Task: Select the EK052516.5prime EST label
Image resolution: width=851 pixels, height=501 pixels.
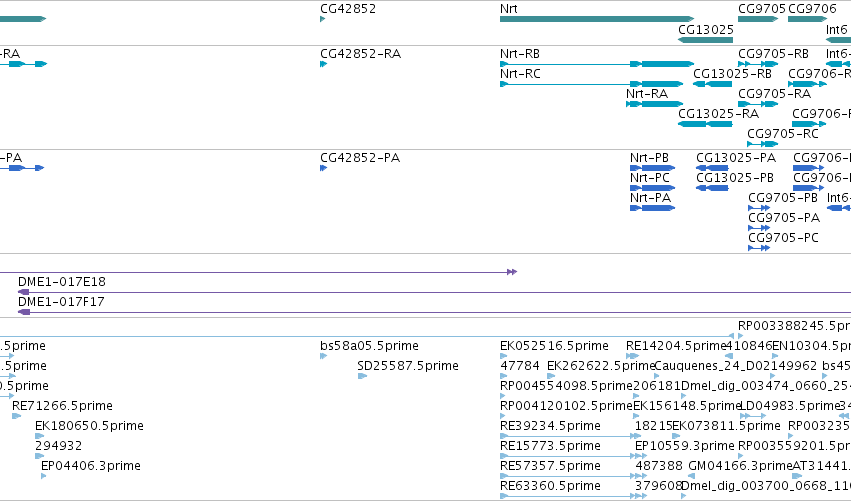Action: [554, 346]
